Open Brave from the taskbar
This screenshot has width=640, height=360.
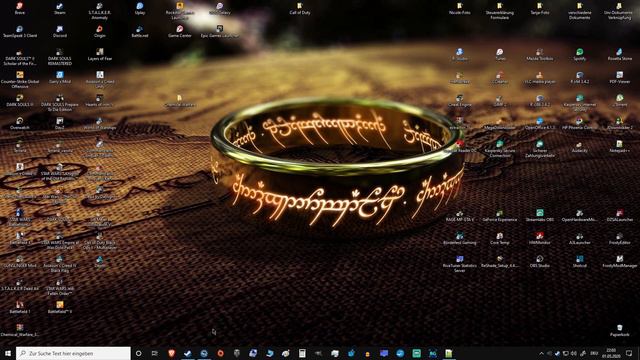171,353
